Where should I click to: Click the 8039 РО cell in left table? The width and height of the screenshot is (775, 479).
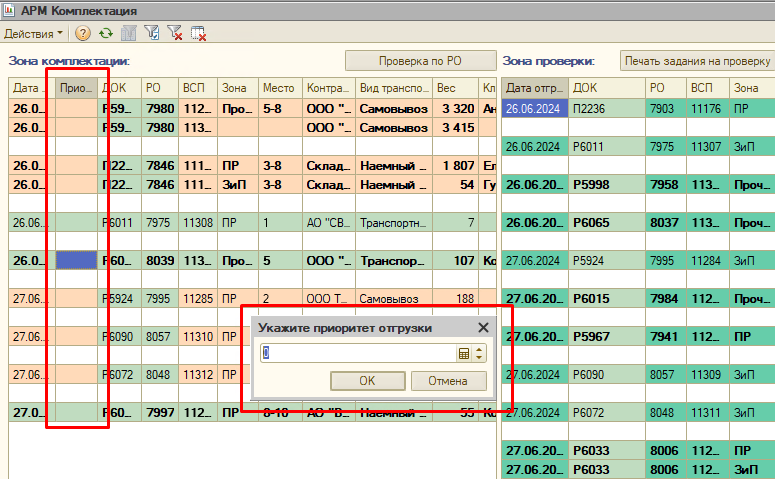click(160, 261)
